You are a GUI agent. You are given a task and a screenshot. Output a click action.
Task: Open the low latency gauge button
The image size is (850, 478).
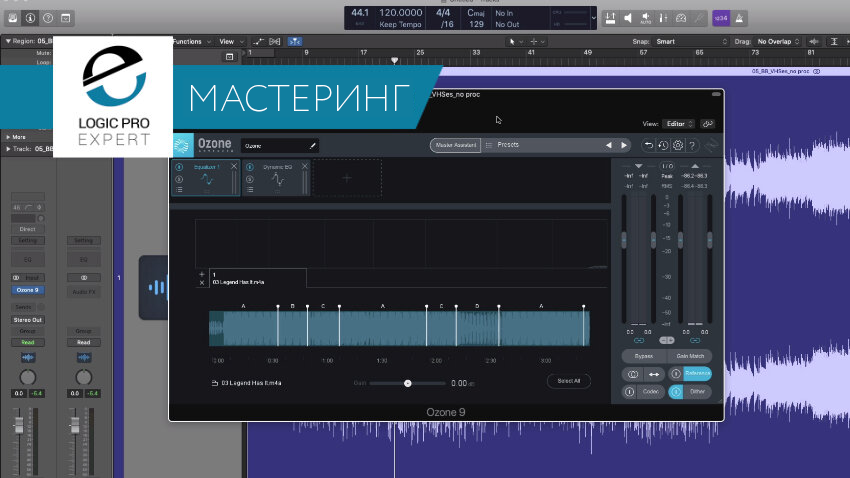pyautogui.click(x=681, y=18)
